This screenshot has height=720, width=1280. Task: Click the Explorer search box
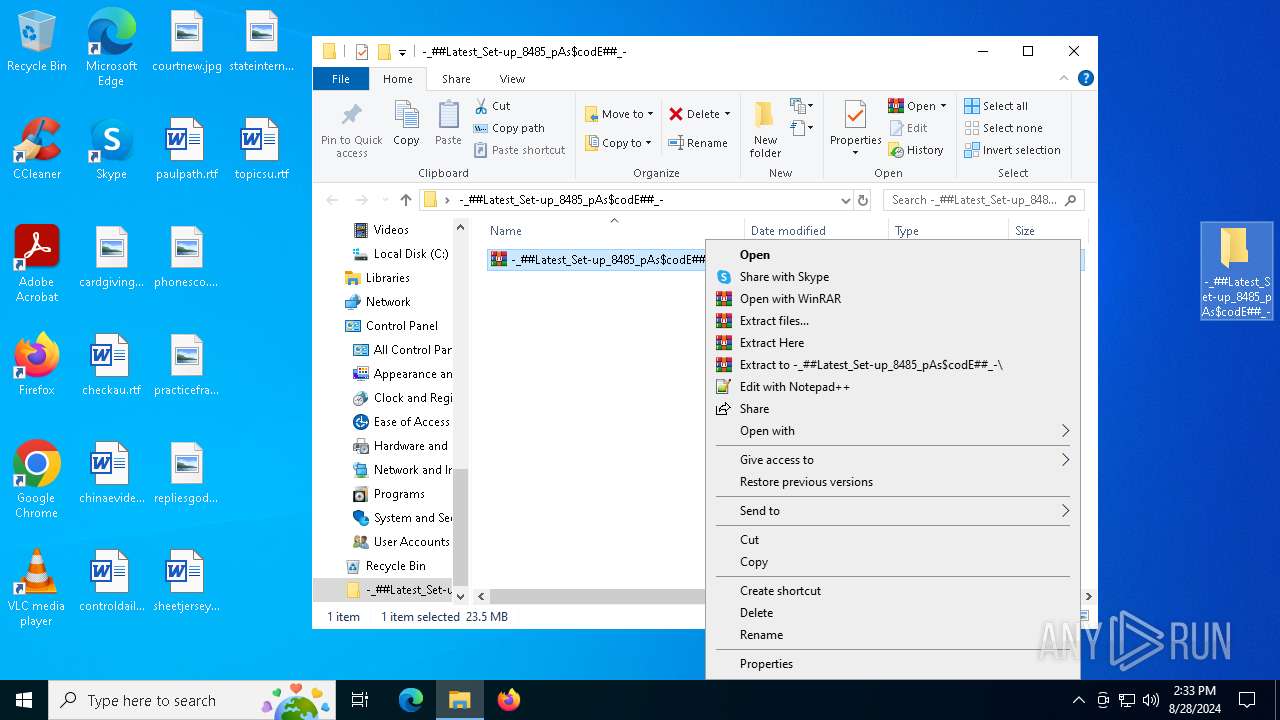coord(983,200)
